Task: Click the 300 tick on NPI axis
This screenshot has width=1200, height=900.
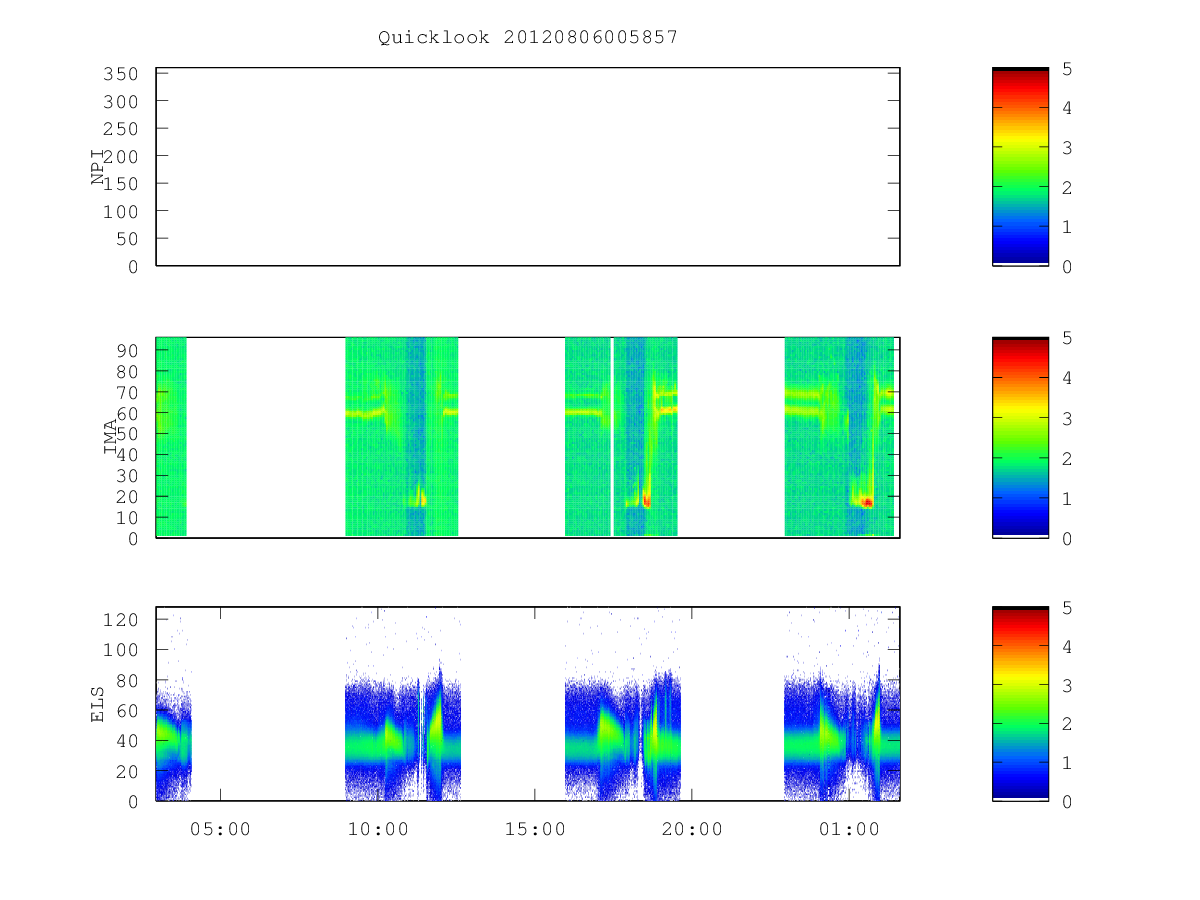Action: tap(119, 102)
